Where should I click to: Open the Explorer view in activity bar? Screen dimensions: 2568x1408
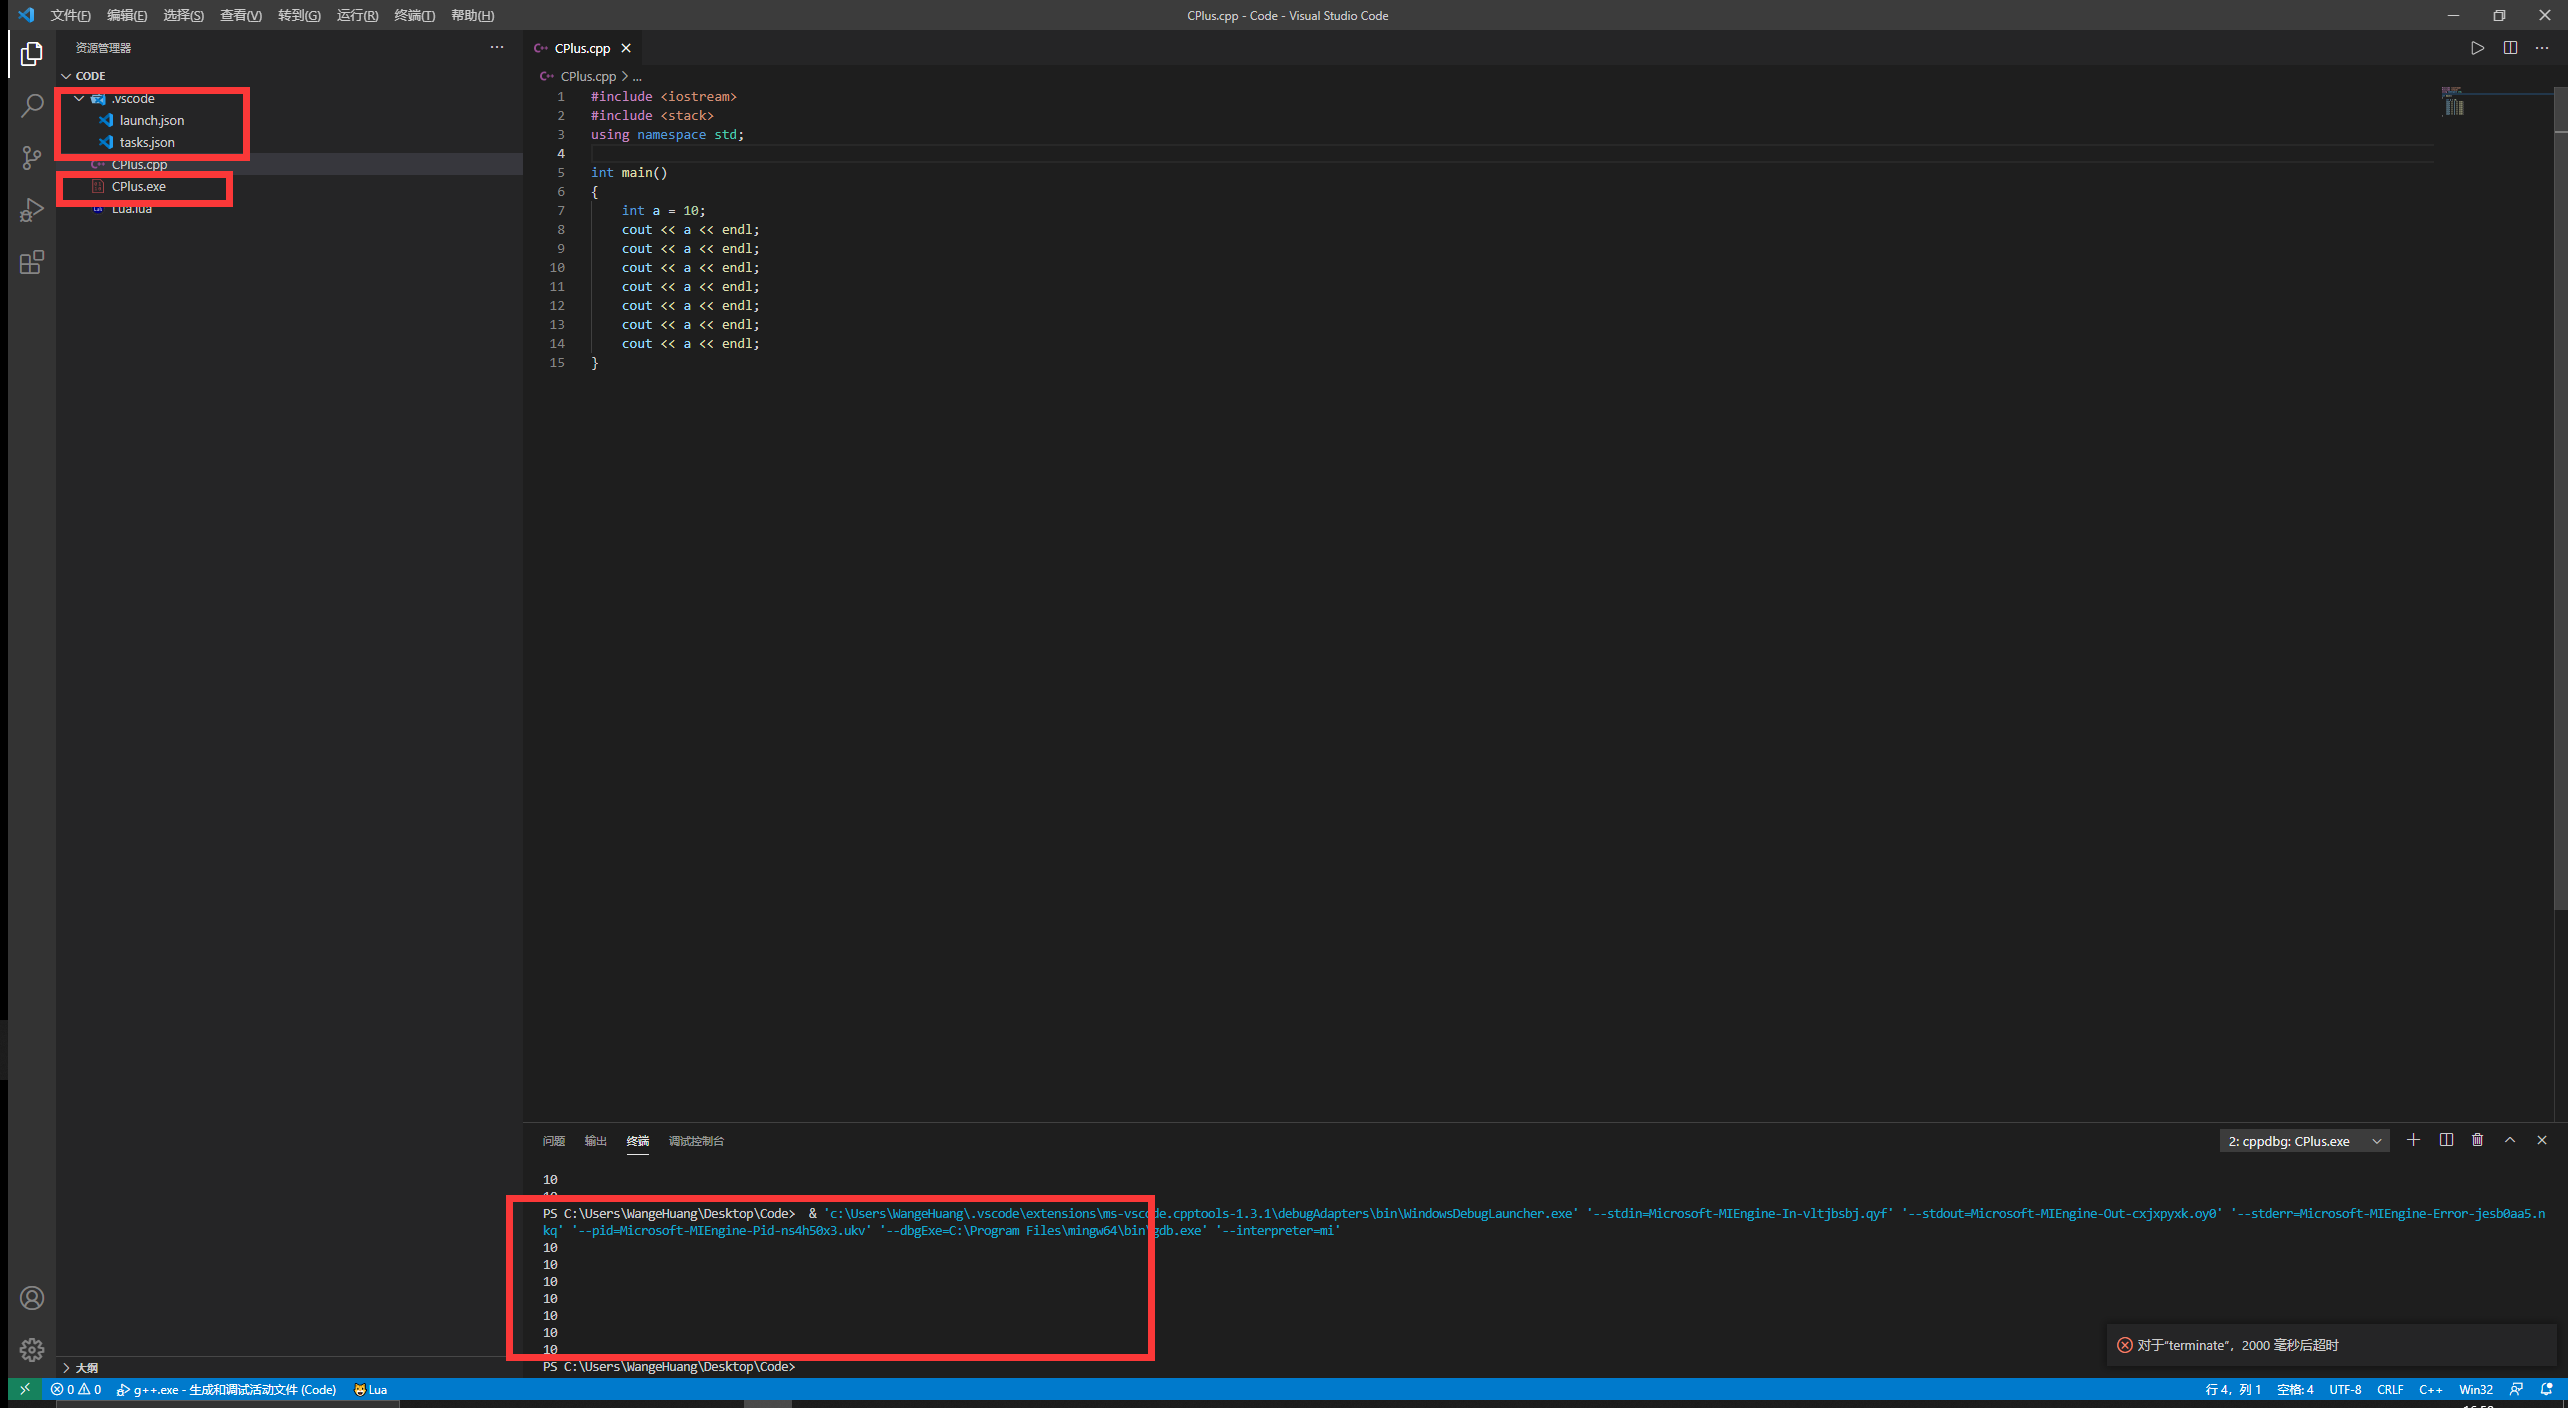(32, 53)
